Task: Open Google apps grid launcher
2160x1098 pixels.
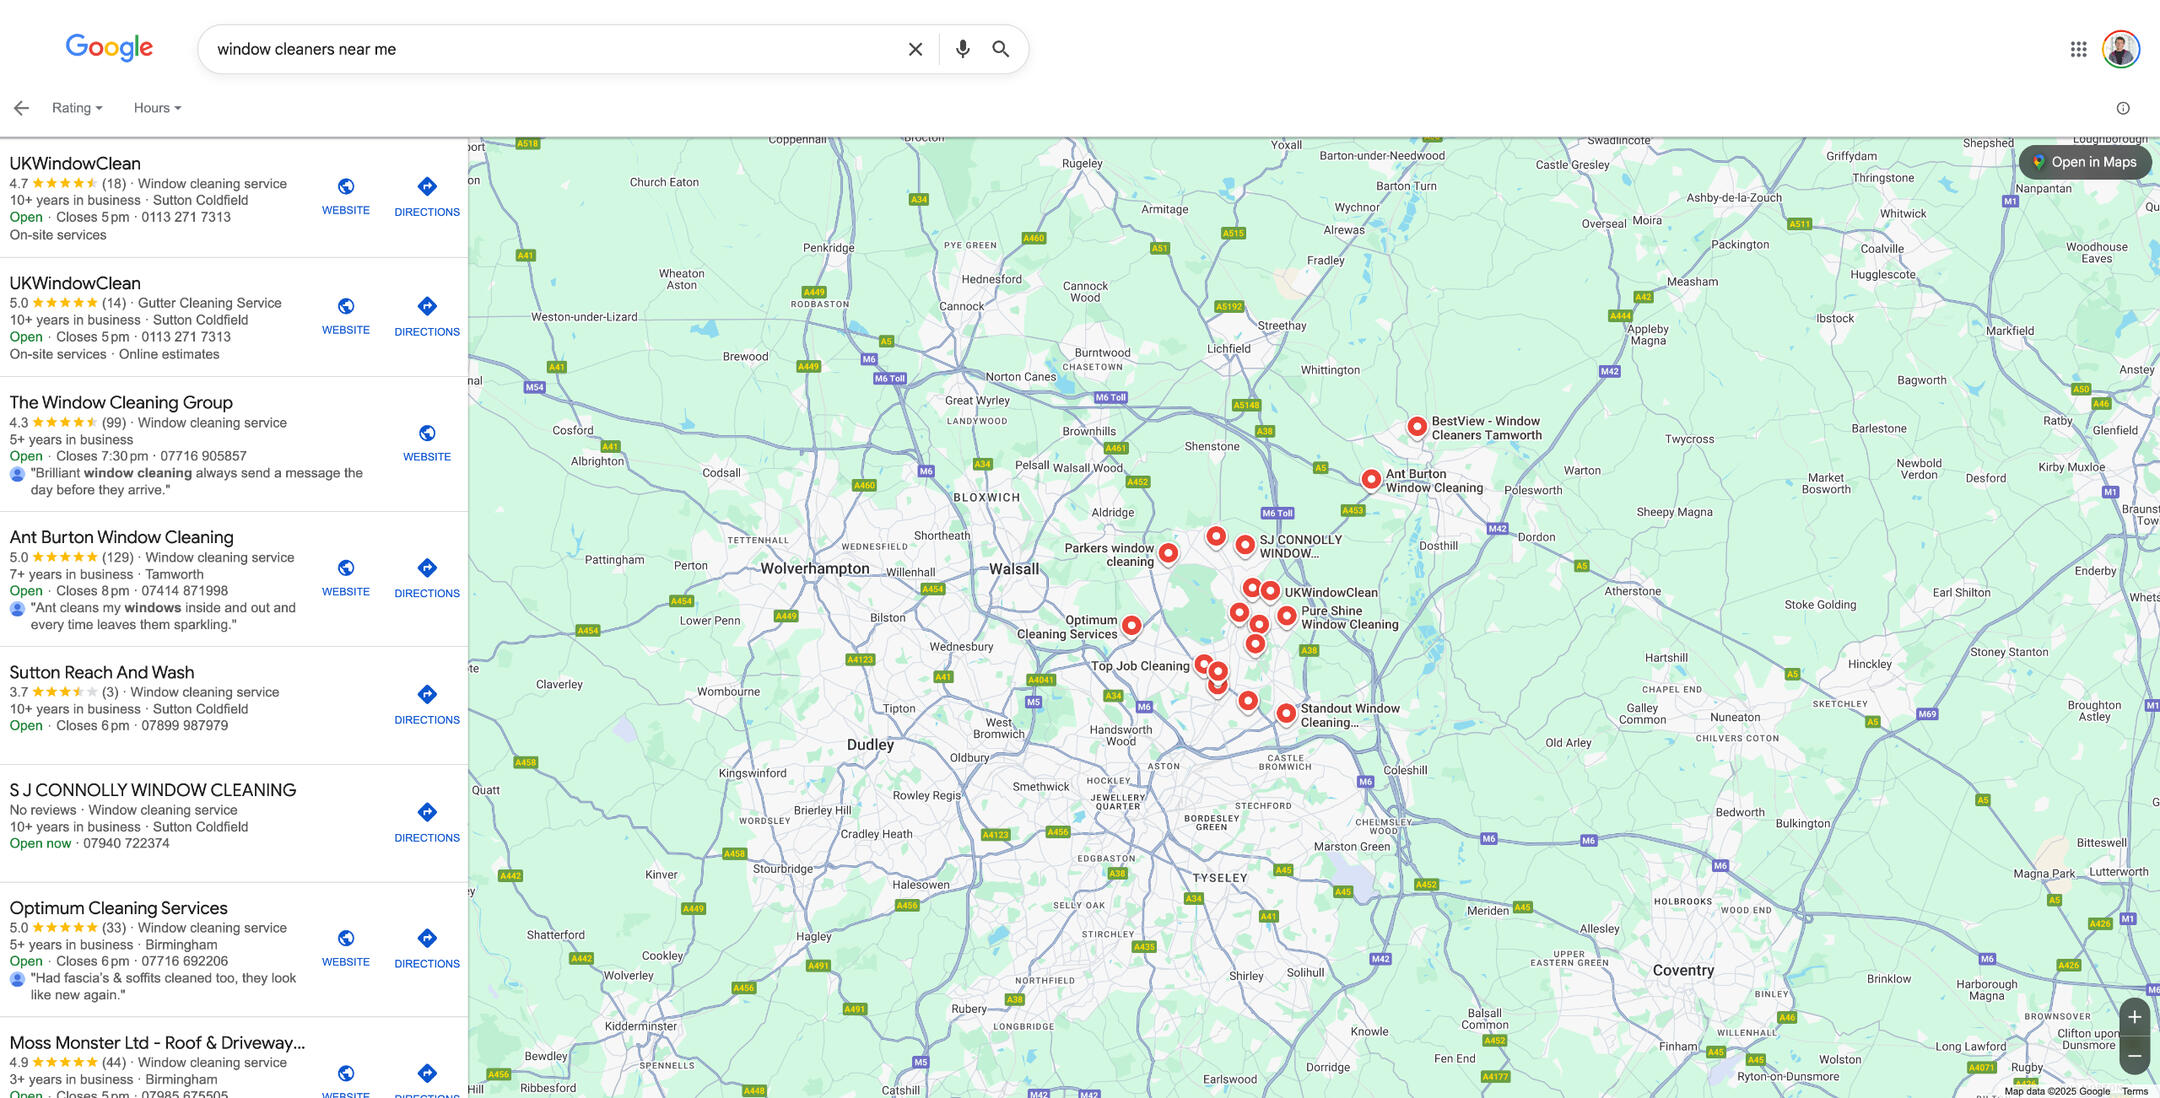Action: point(2078,48)
